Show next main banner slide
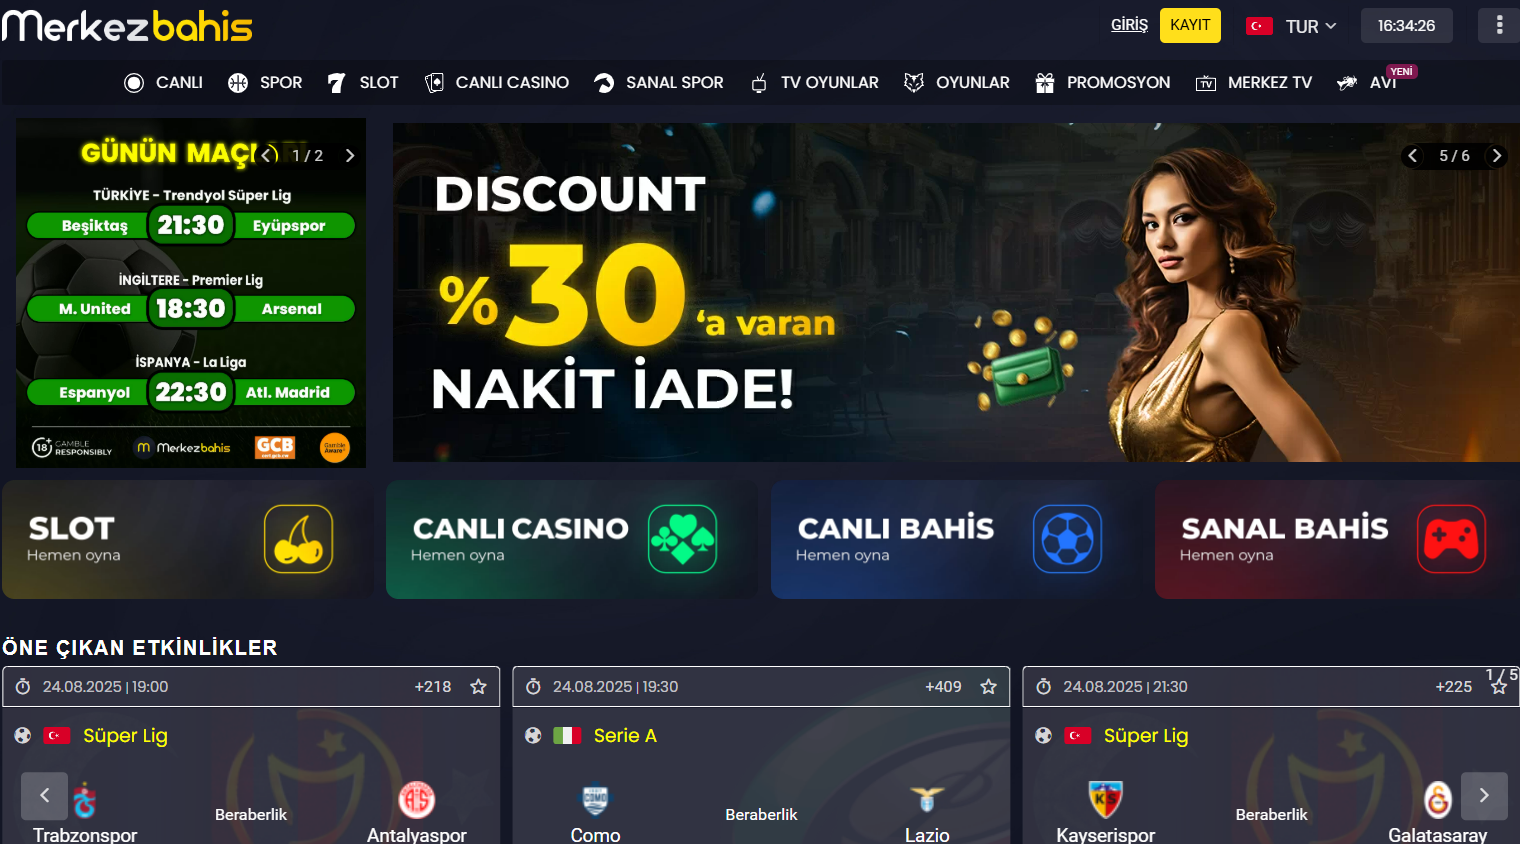 pos(1497,155)
